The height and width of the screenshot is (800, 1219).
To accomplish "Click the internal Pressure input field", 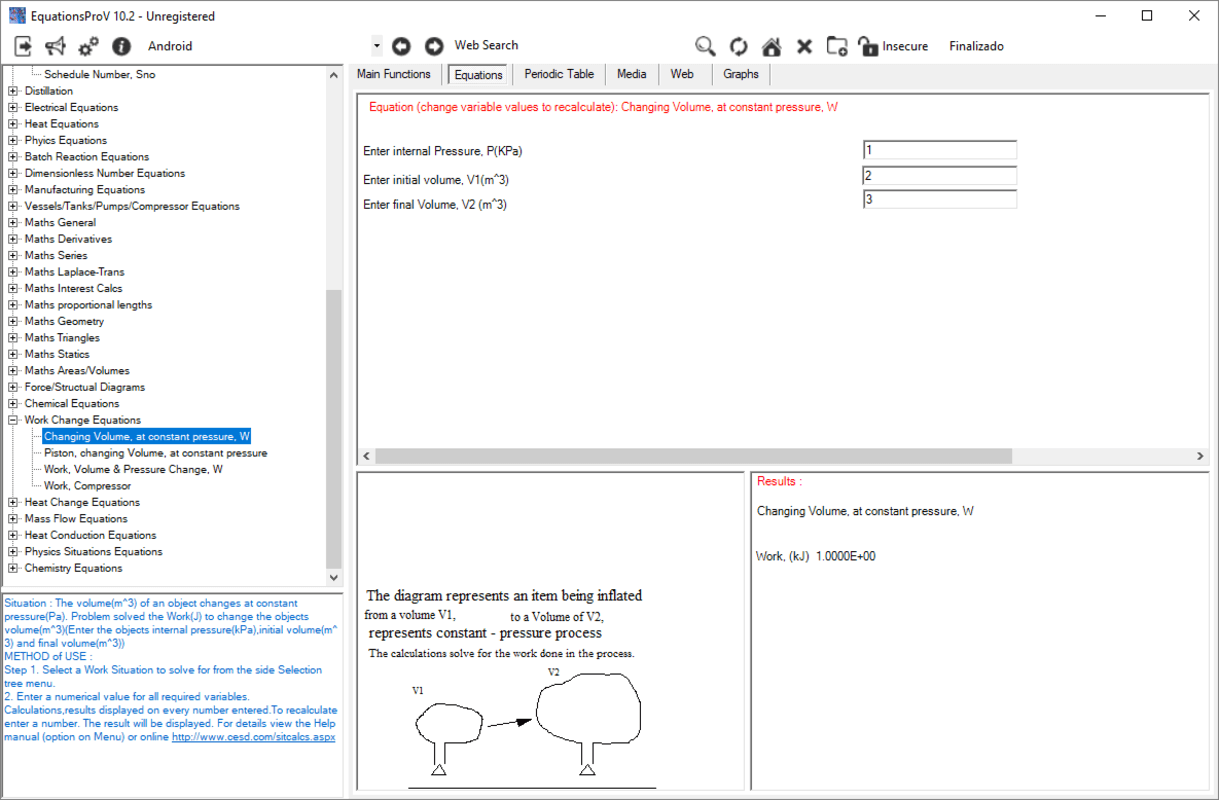I will (x=939, y=150).
